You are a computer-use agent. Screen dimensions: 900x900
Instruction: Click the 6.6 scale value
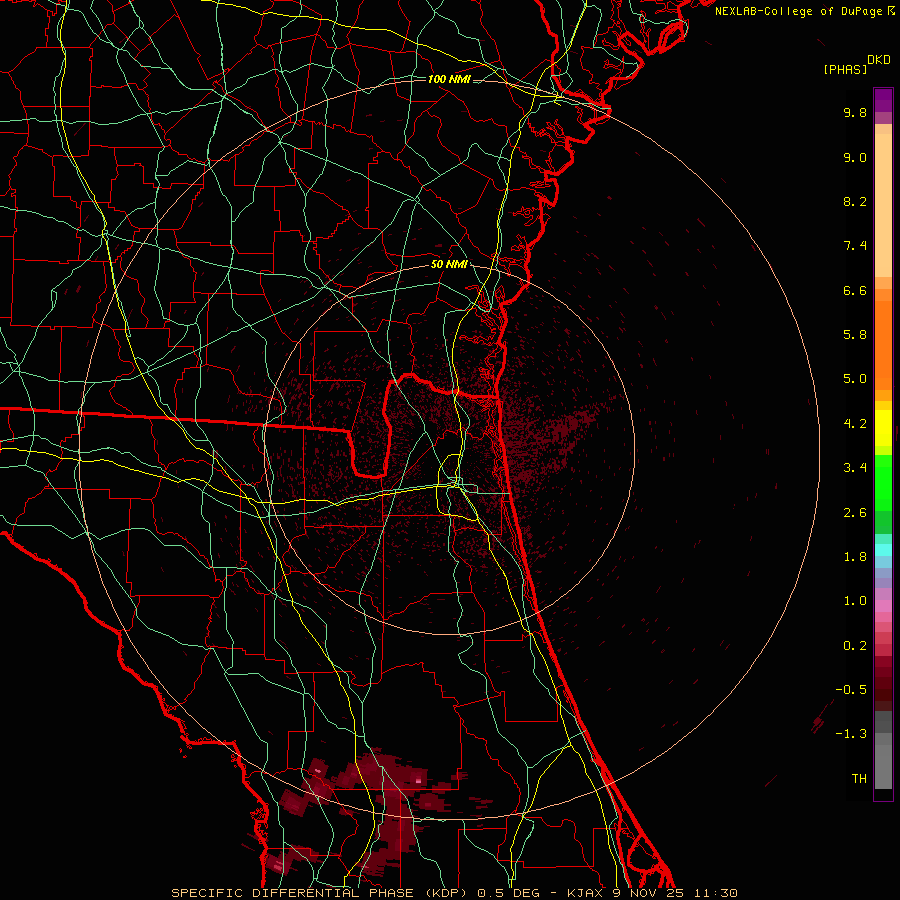pos(855,290)
